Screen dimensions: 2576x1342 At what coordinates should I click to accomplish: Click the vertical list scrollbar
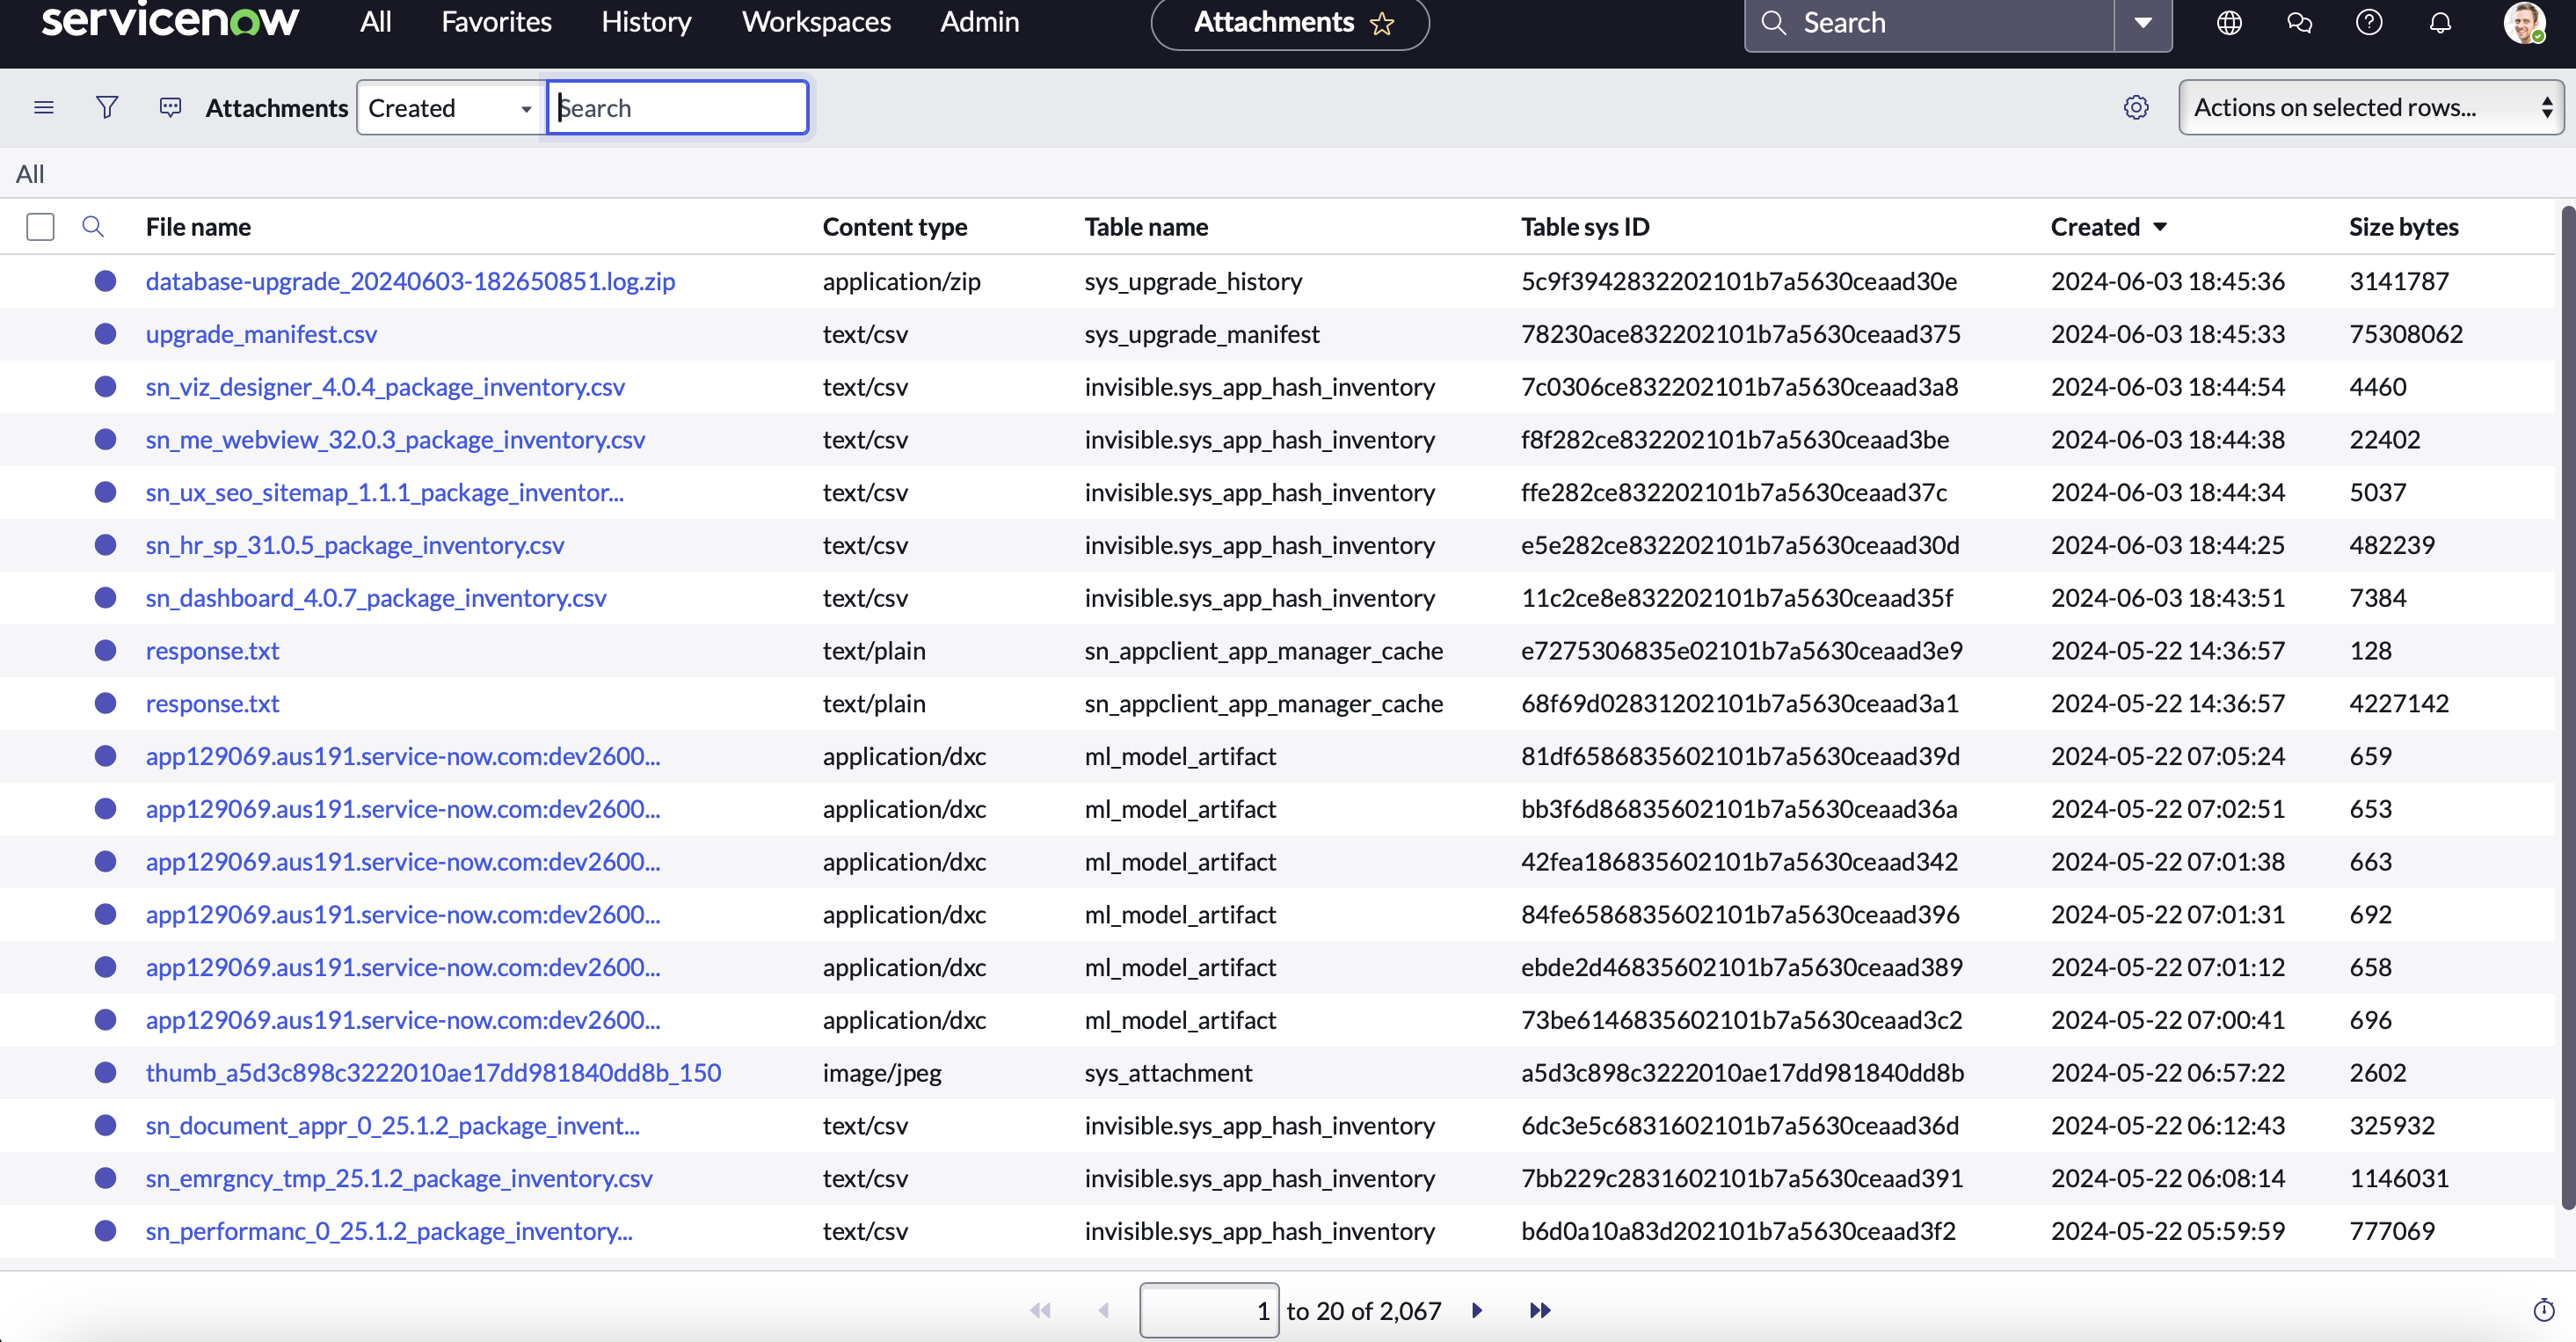coord(2567,706)
